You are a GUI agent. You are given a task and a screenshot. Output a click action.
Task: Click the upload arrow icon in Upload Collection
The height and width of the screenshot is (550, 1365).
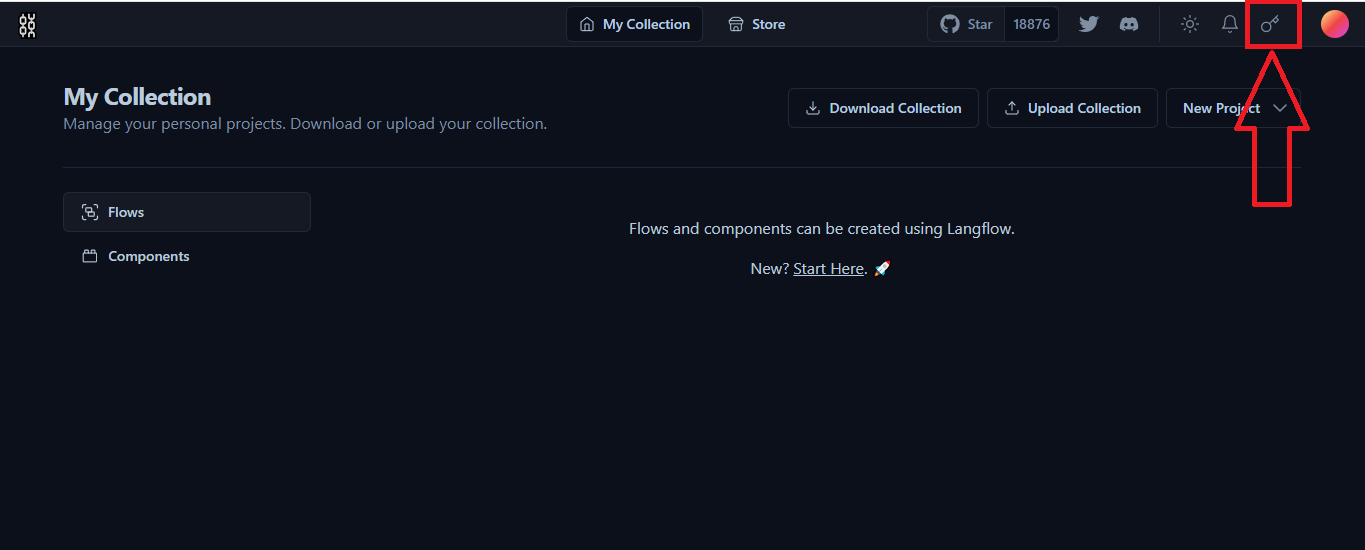pos(1012,108)
